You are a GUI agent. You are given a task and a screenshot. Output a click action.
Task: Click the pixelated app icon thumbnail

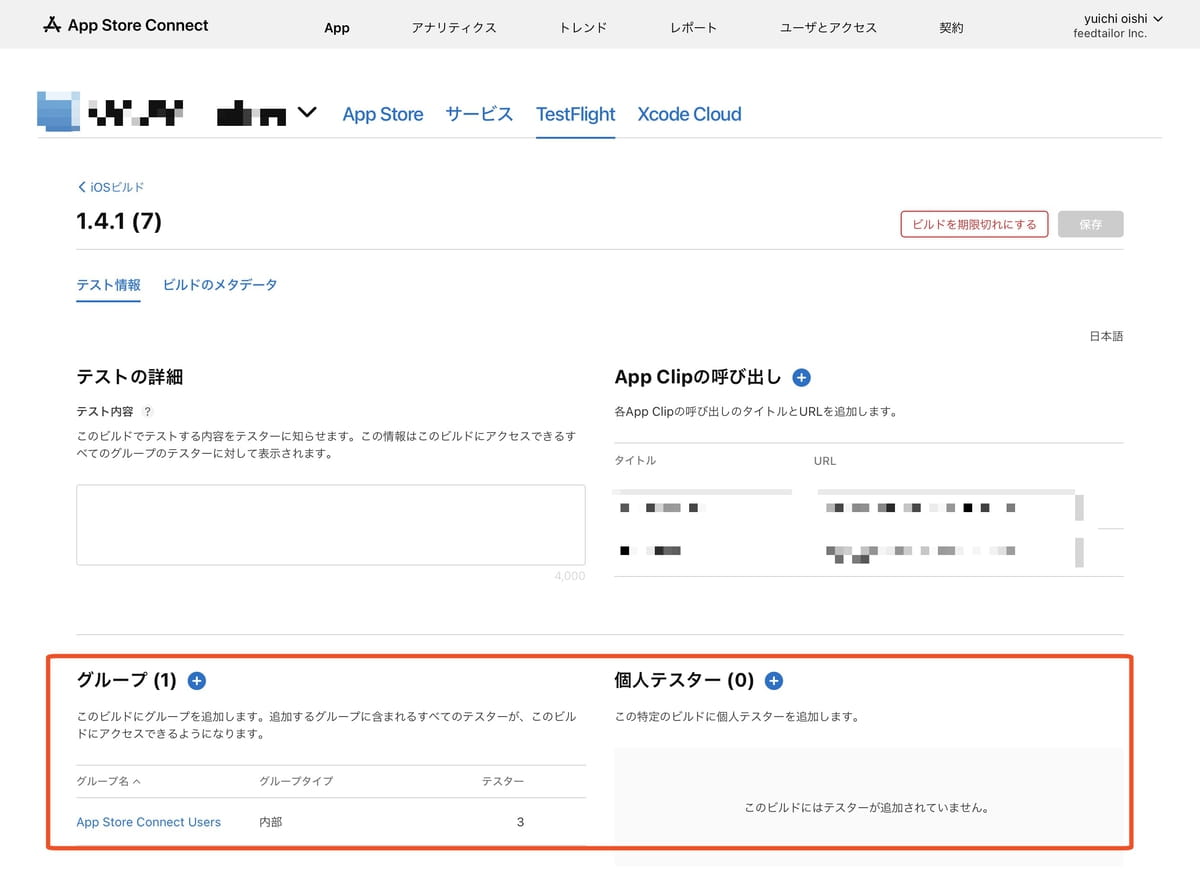point(58,111)
